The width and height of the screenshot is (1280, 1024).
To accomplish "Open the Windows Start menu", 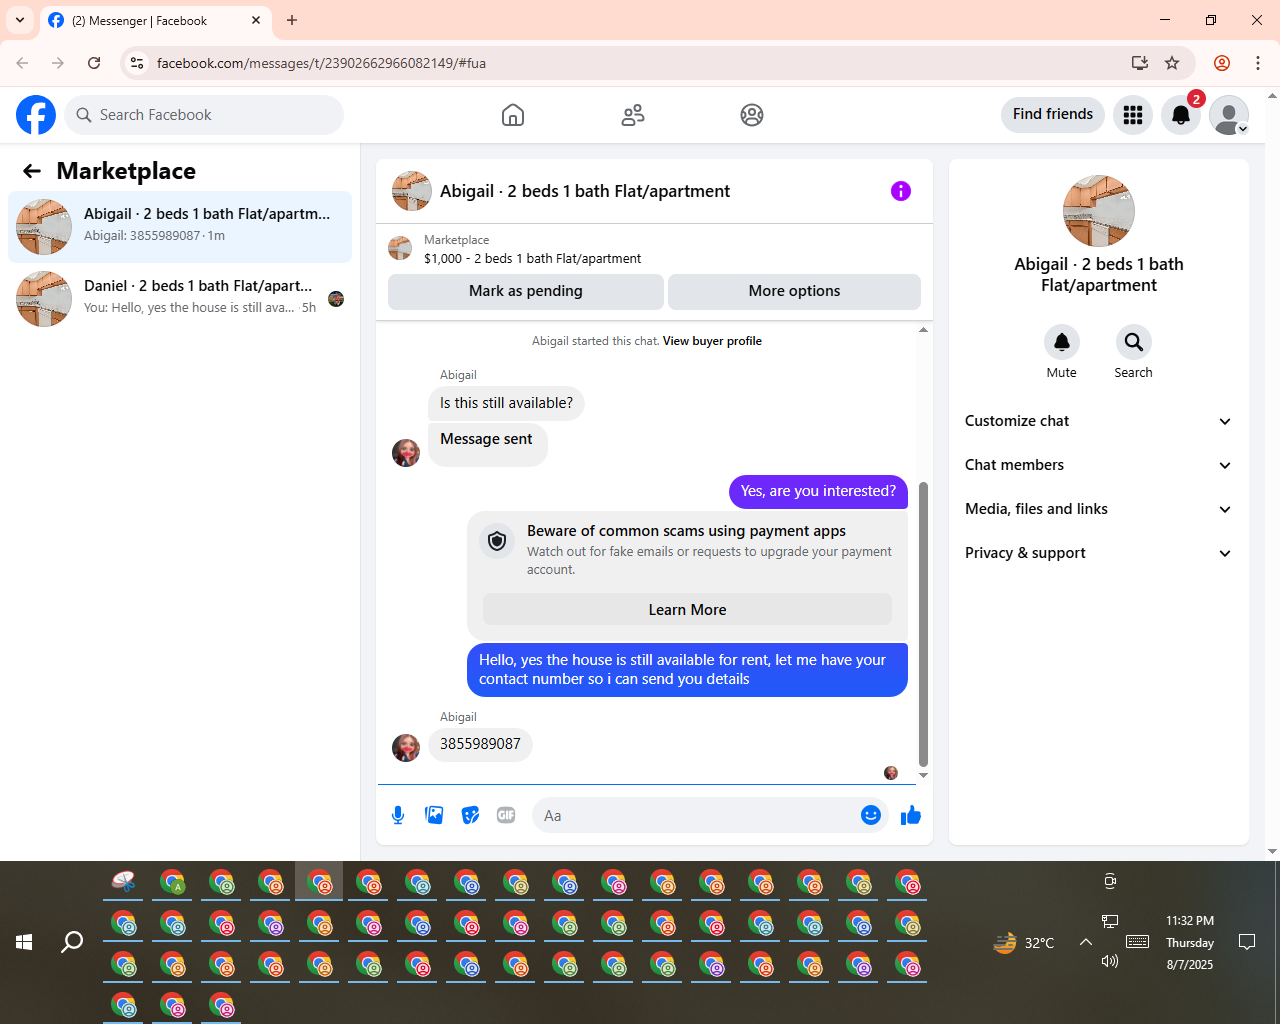I will click(x=24, y=942).
